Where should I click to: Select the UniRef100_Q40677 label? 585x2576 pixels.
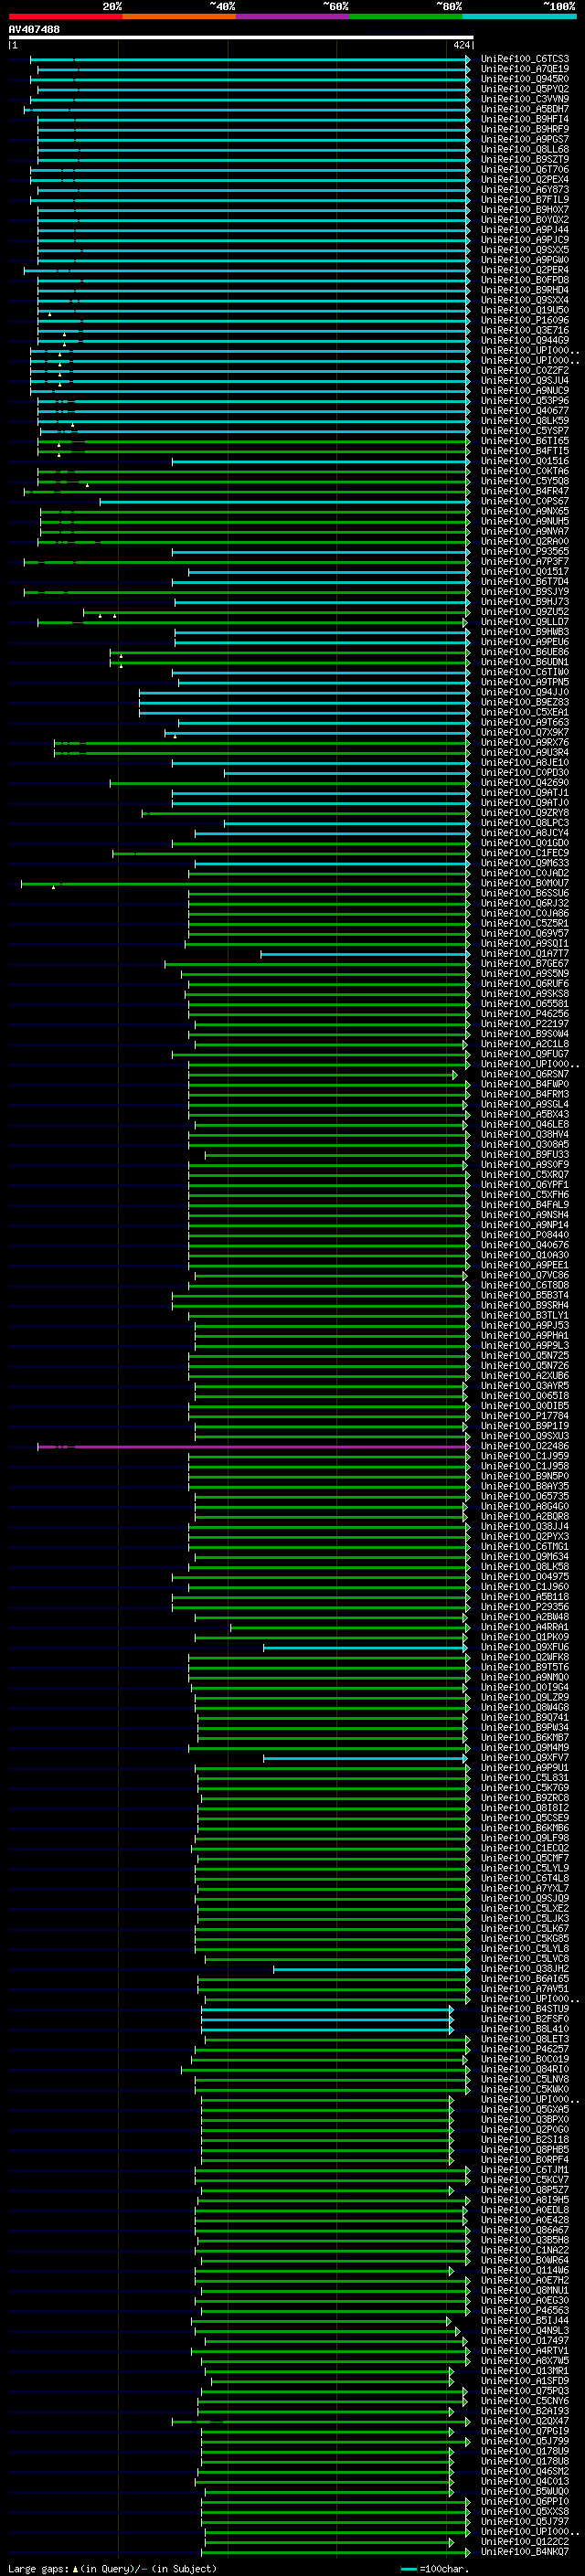point(525,411)
